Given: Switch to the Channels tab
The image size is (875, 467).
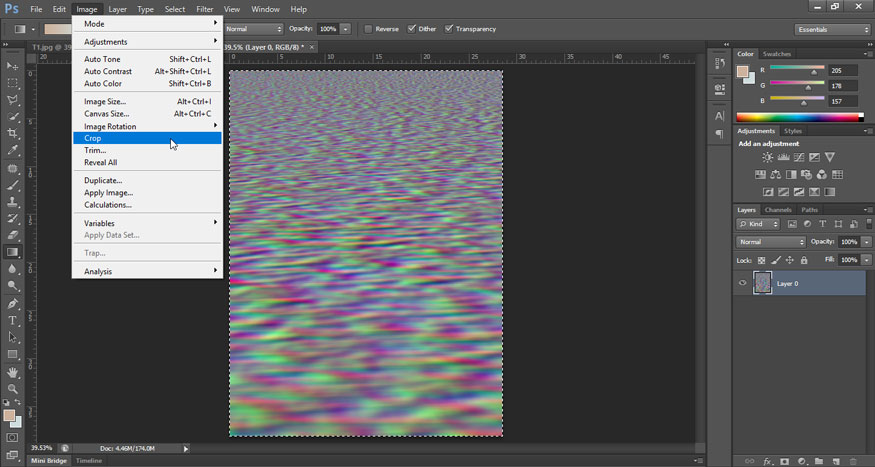Looking at the screenshot, I should coord(779,210).
